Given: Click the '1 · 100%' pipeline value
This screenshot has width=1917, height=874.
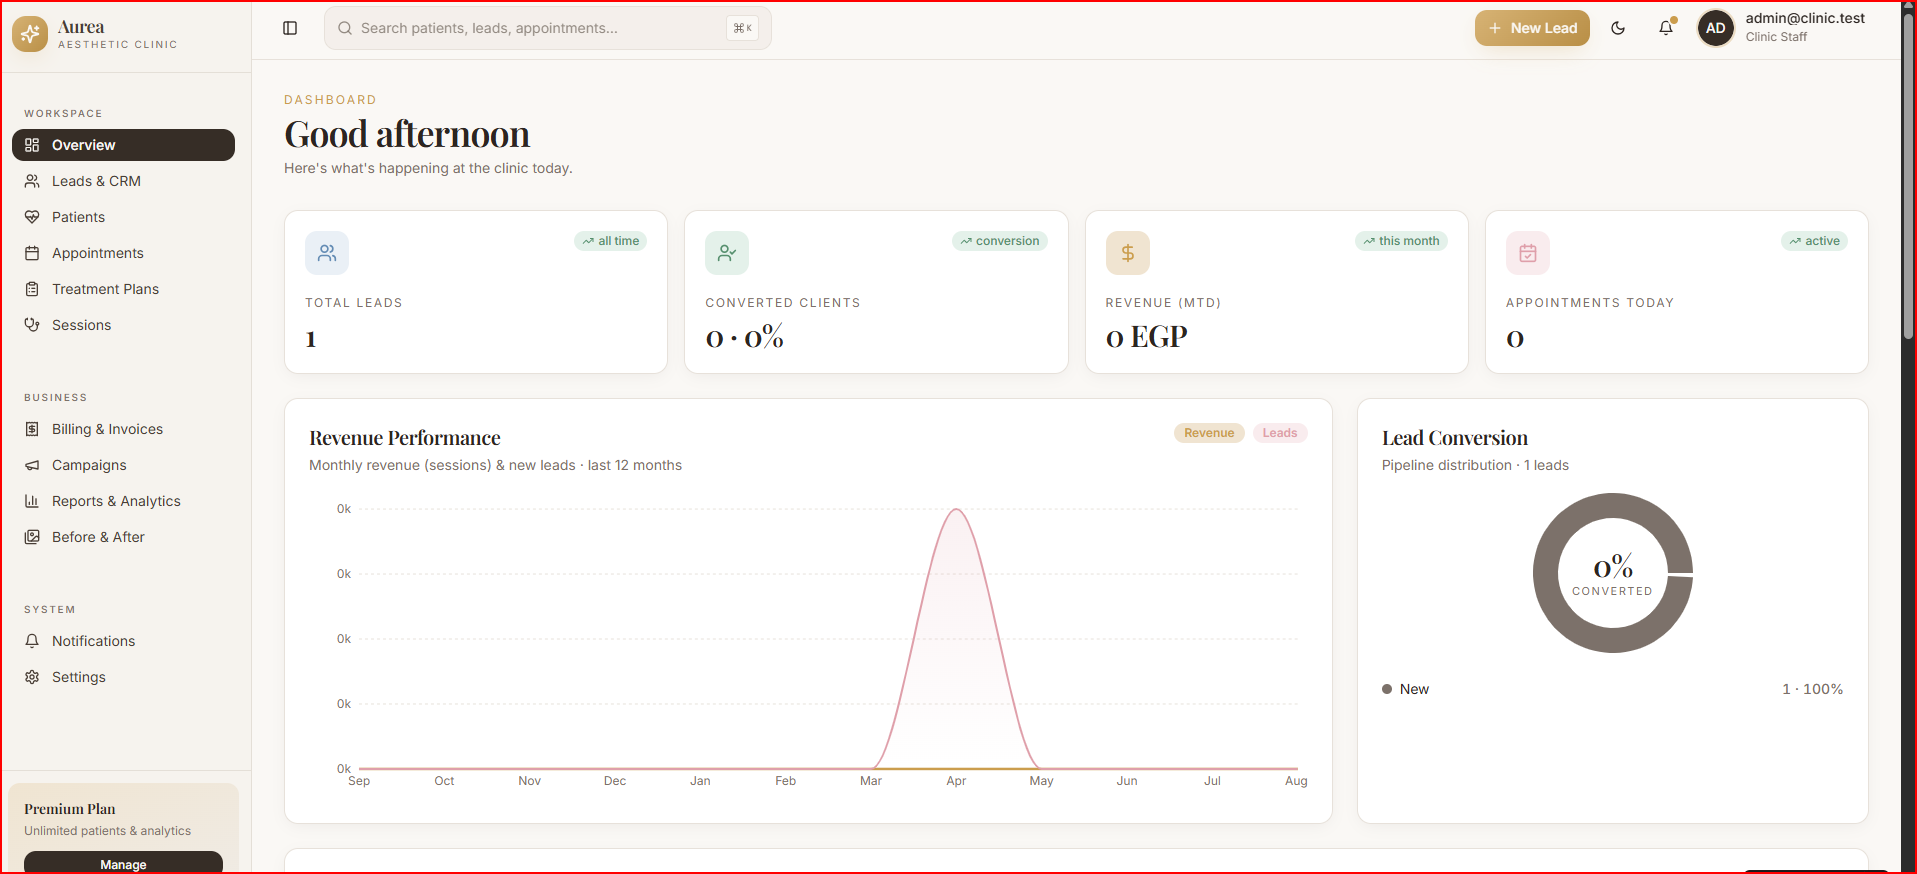Looking at the screenshot, I should point(1812,689).
